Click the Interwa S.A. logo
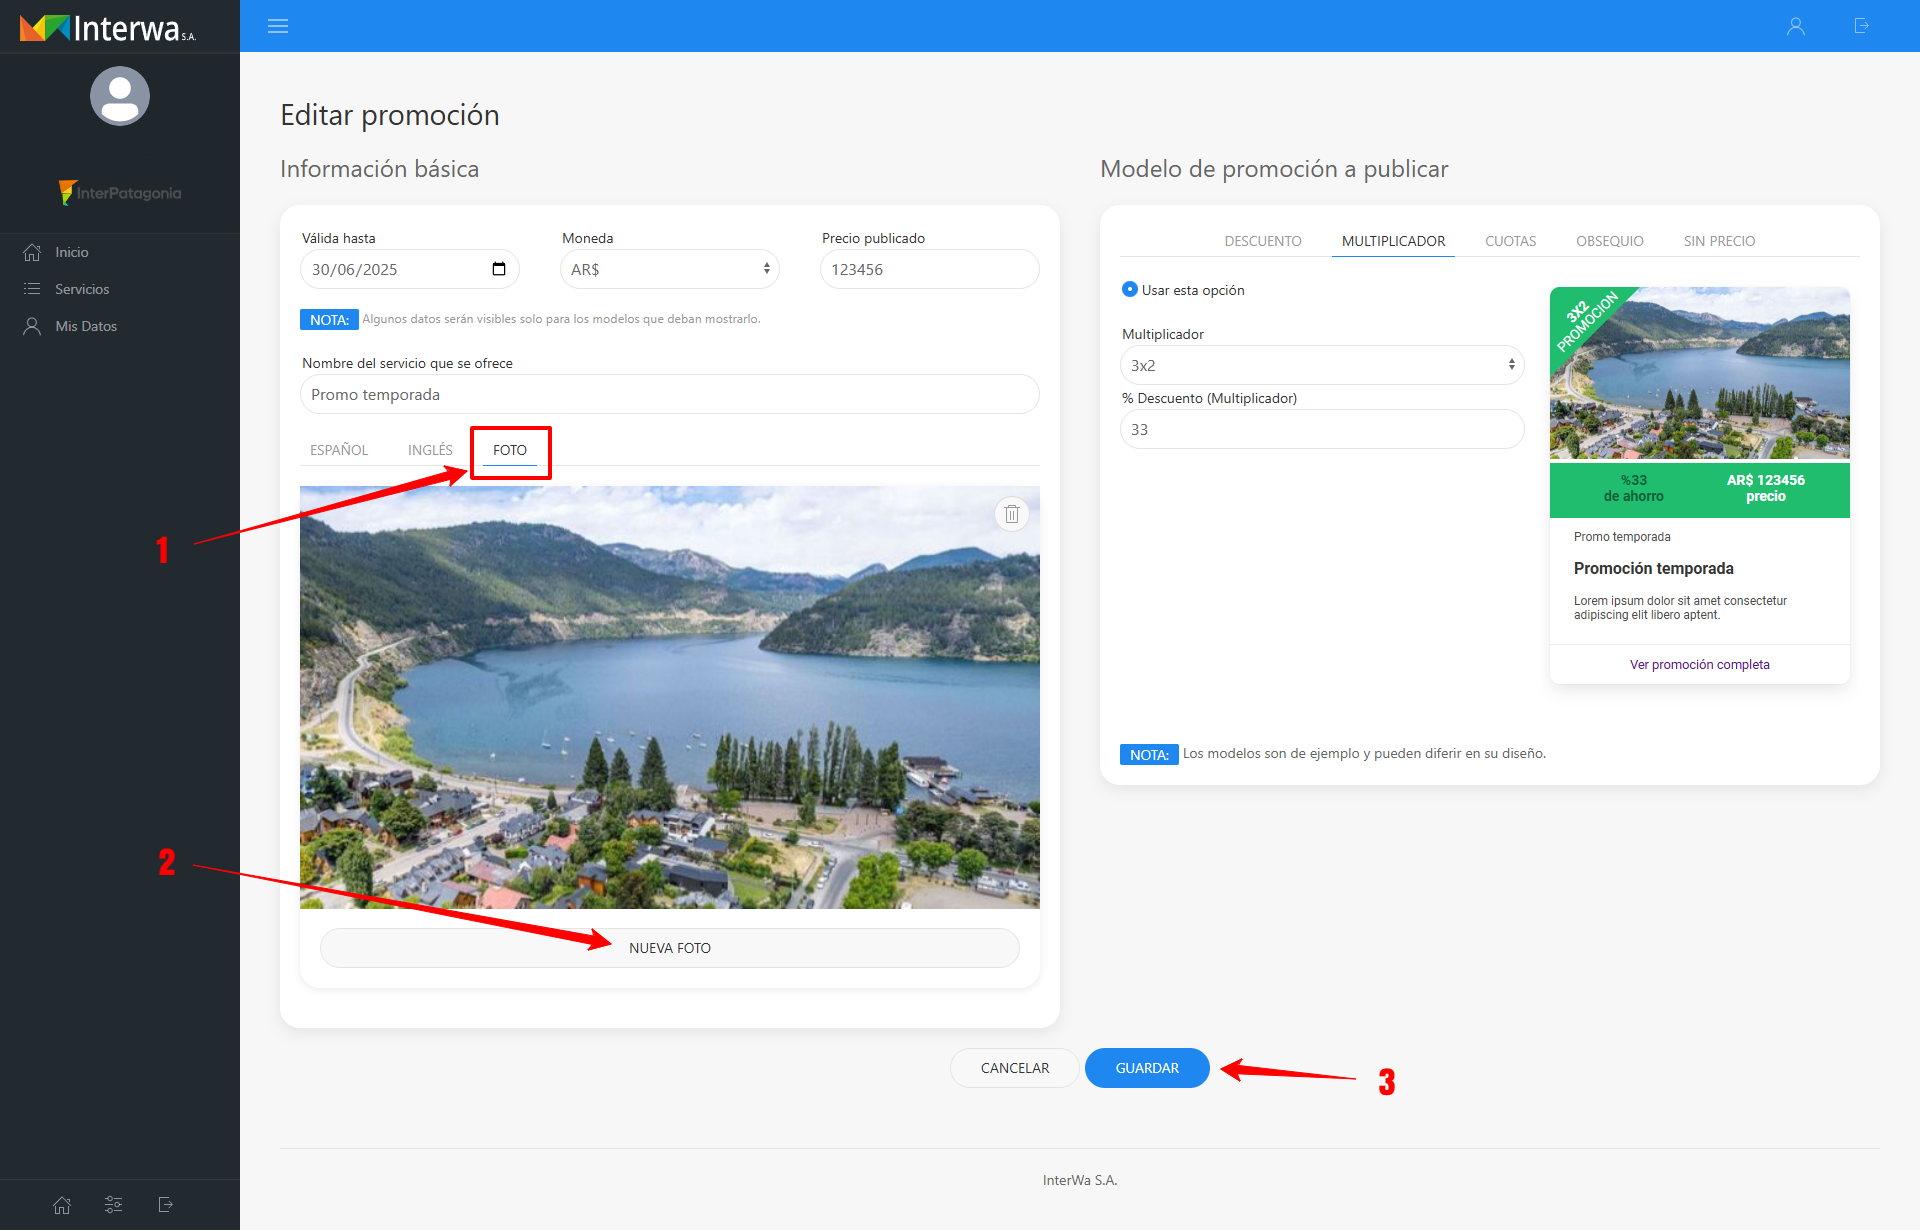This screenshot has height=1231, width=1920. (x=108, y=27)
